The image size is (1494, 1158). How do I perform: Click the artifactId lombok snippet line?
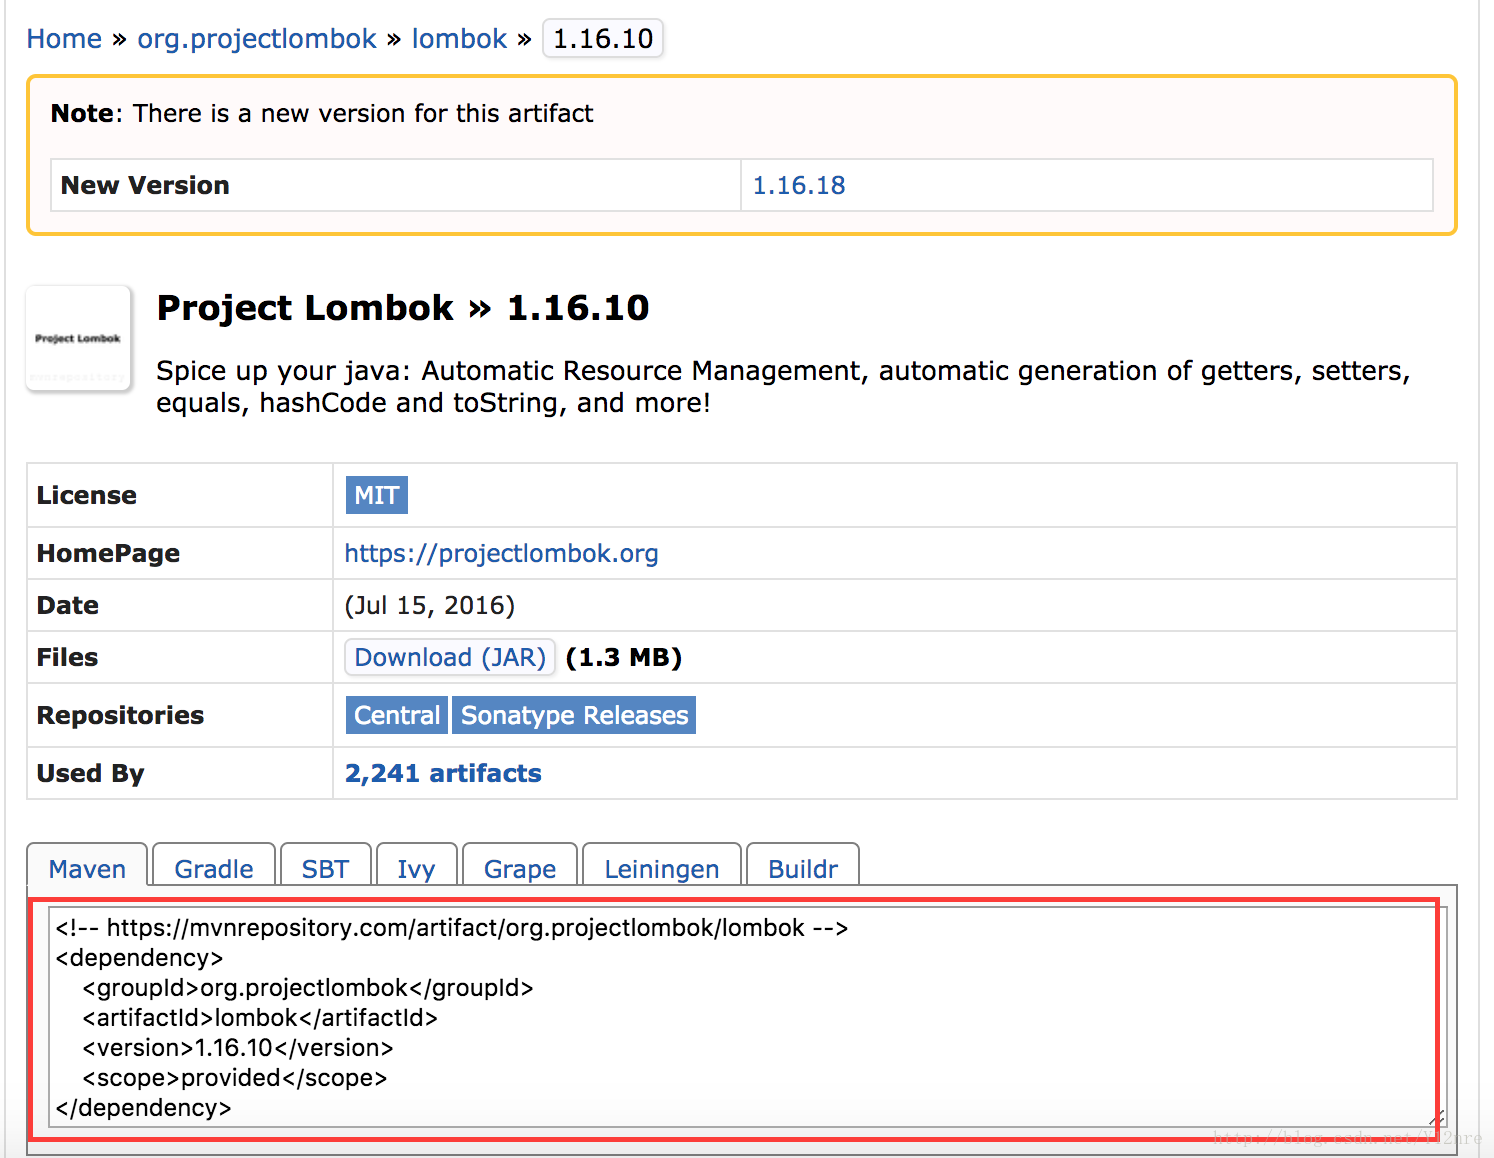(x=260, y=1018)
